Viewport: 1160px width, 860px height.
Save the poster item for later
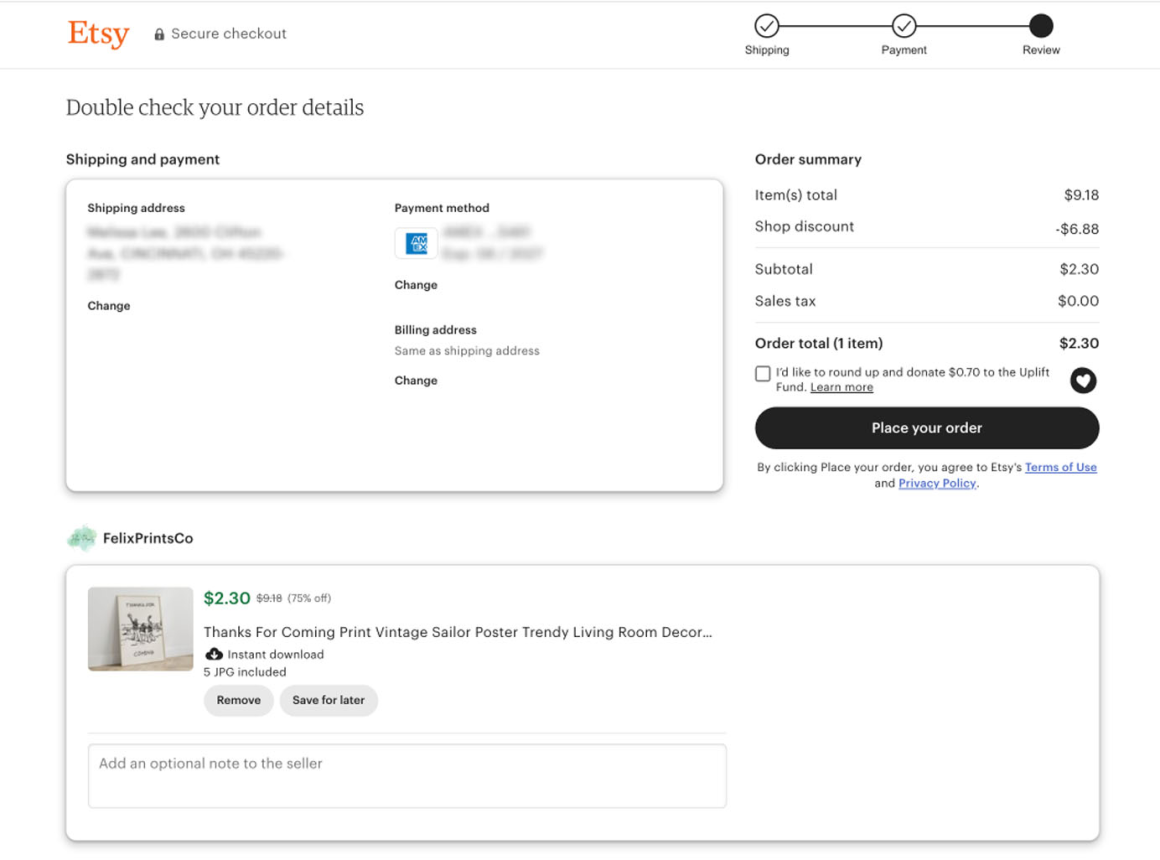coord(328,700)
